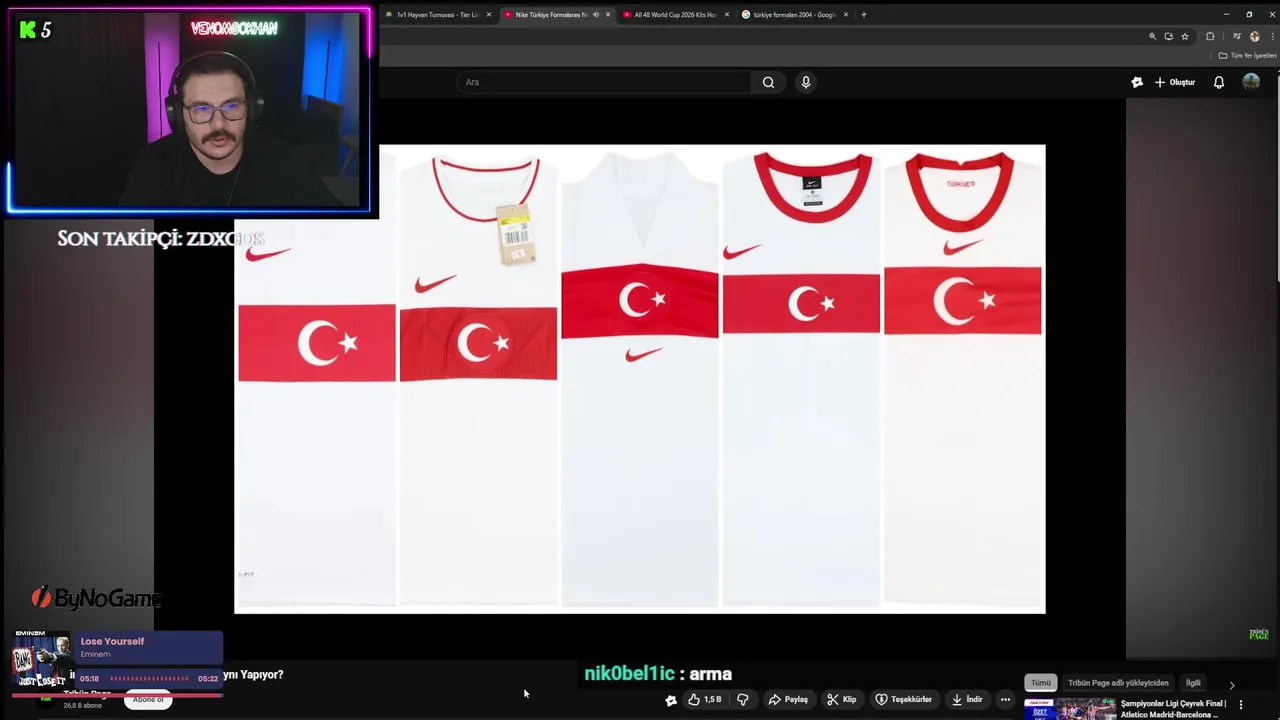Screen dimensions: 1280x720
Task: Close the All 48 World Cup 2026 Kits tab
Action: point(727,14)
